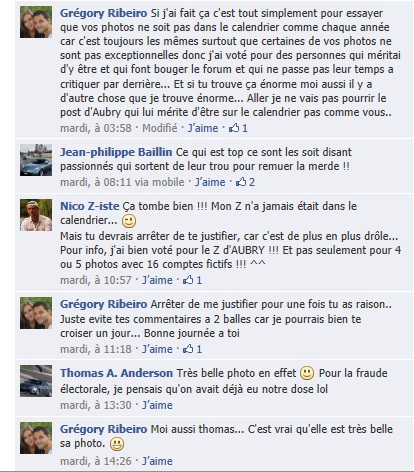Like Thomas A. Anderson's comment at 13:30

point(157,405)
